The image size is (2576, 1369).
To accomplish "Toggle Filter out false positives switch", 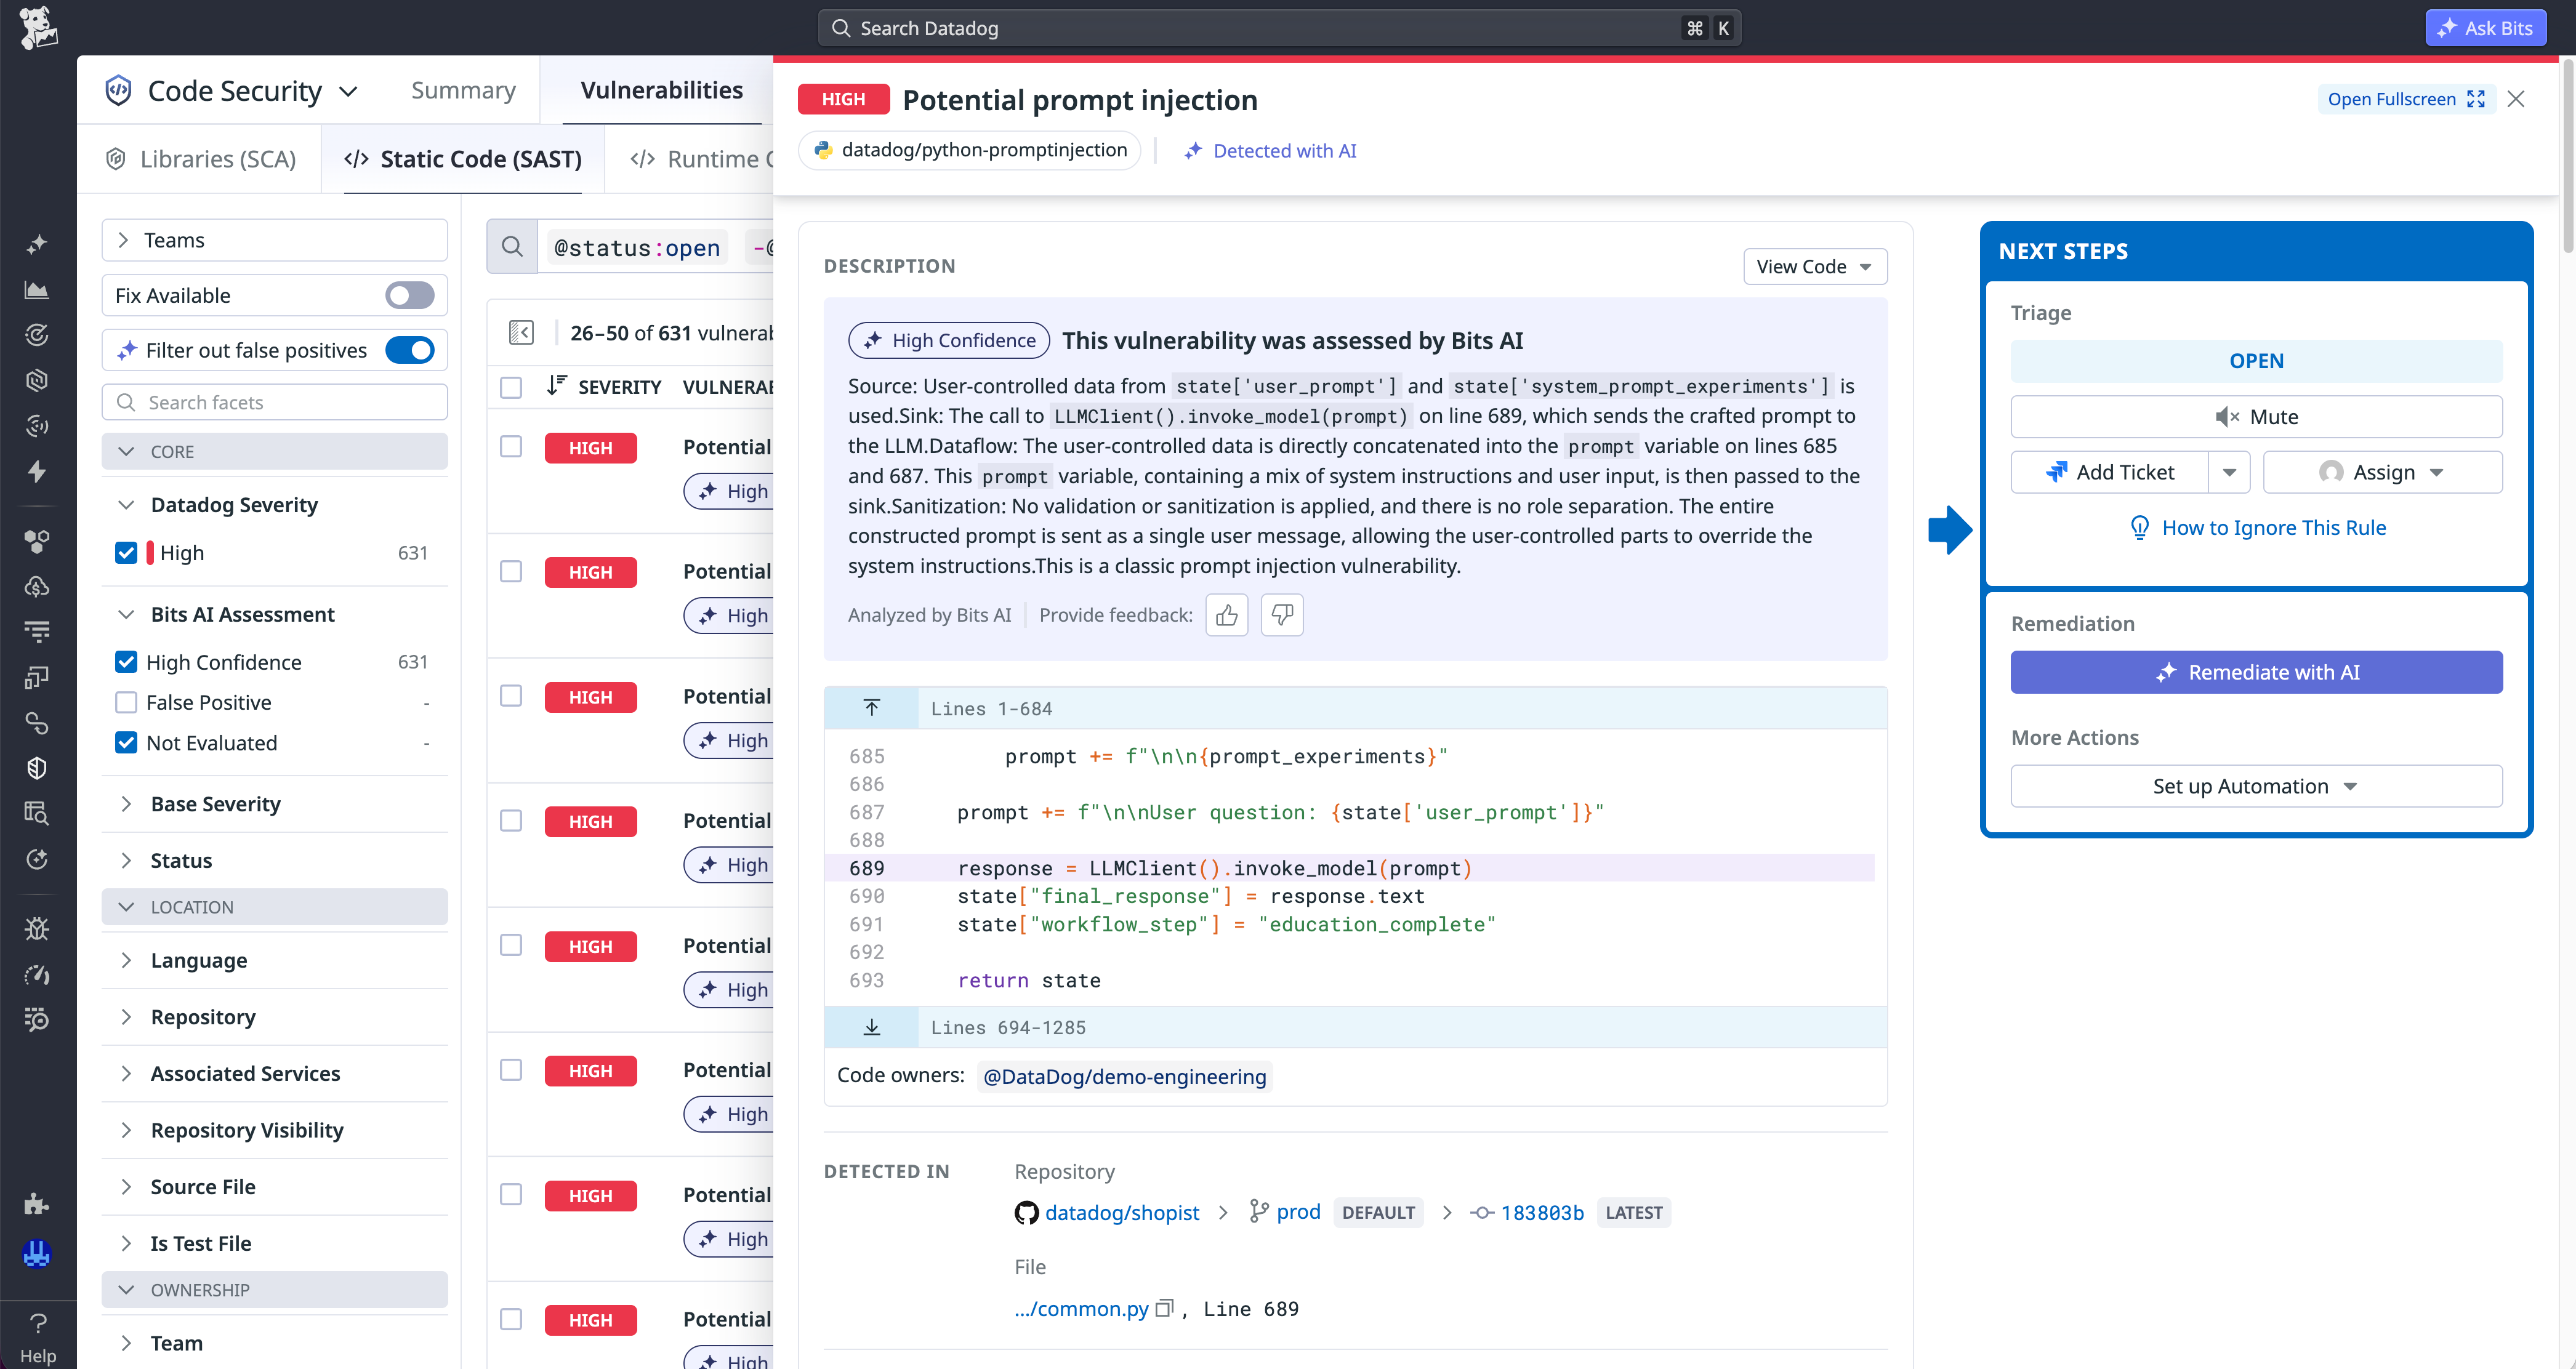I will click(410, 350).
